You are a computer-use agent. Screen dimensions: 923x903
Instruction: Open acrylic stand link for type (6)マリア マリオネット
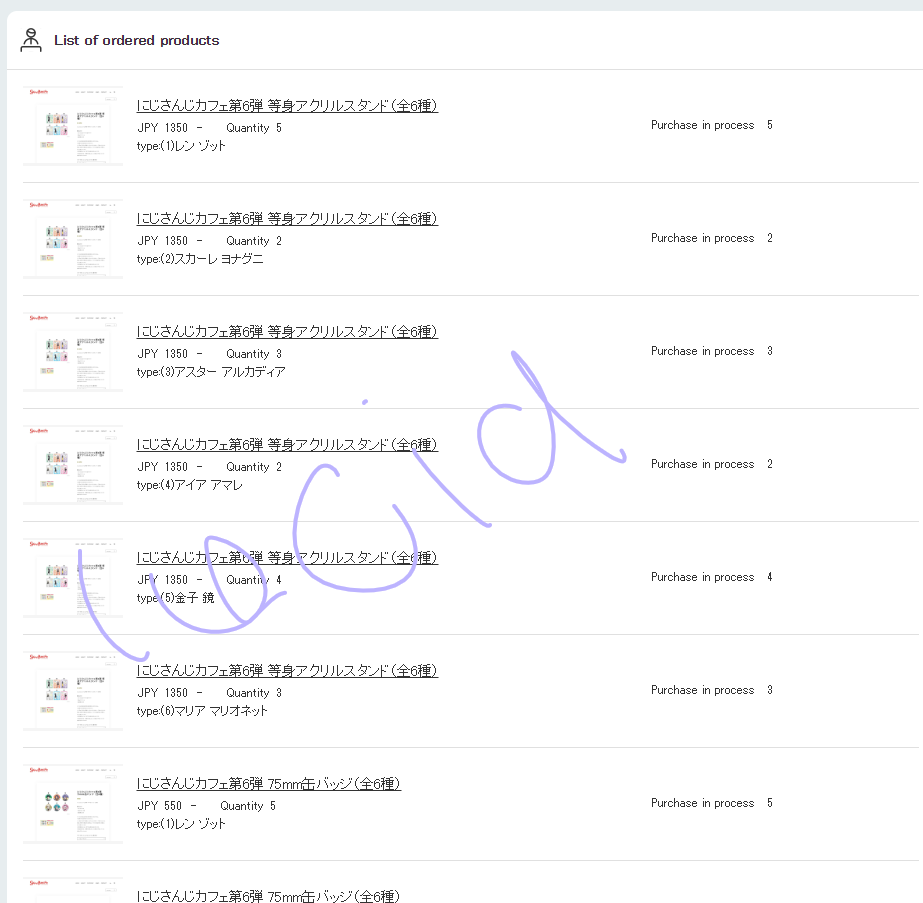coord(287,670)
